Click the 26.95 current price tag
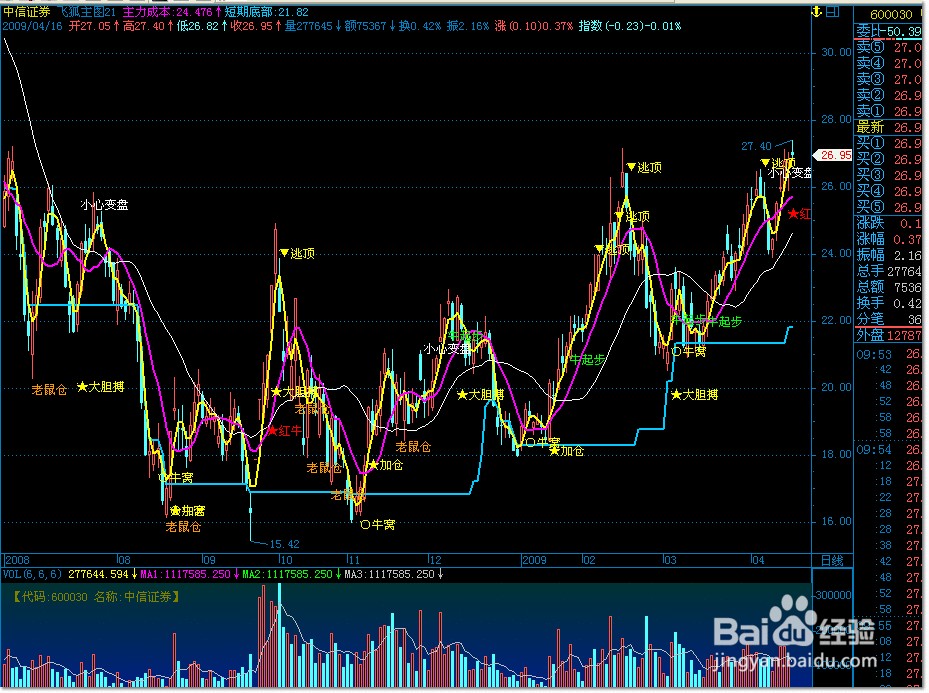This screenshot has height=693, width=929. 835,155
